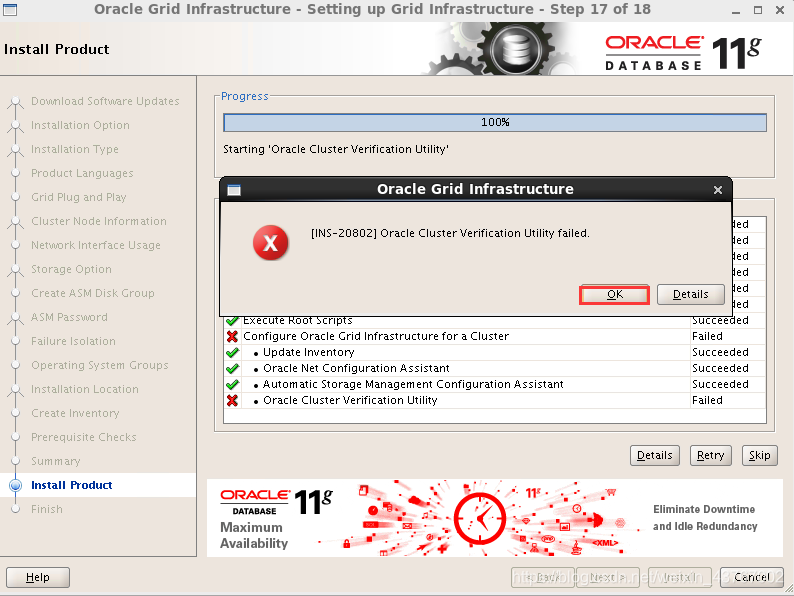Click Finish step
Viewport: 794px width, 596px height.
(47, 509)
